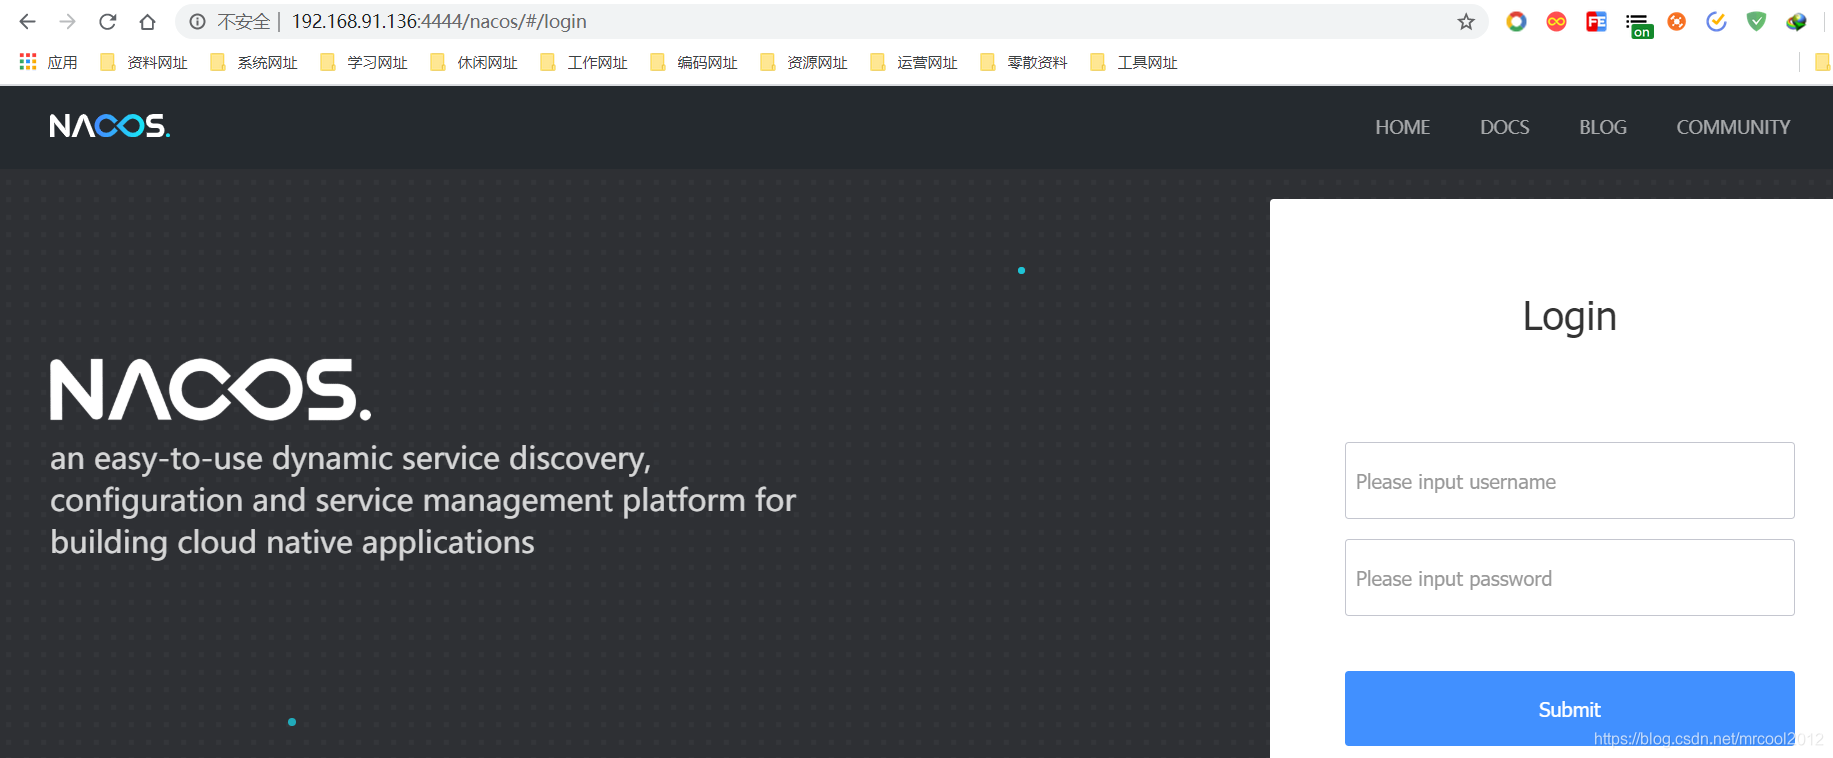Screen dimensions: 1833x758
Task: Click the browser forward arrow
Action: coord(67,21)
